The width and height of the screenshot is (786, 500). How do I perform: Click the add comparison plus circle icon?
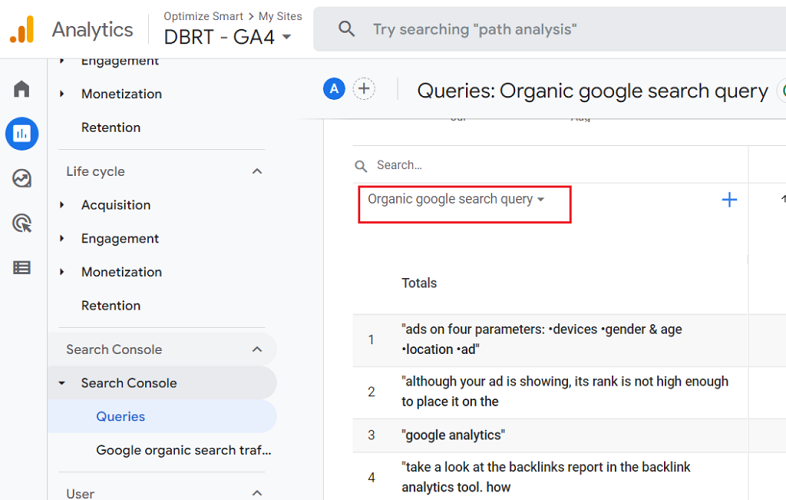pos(364,89)
